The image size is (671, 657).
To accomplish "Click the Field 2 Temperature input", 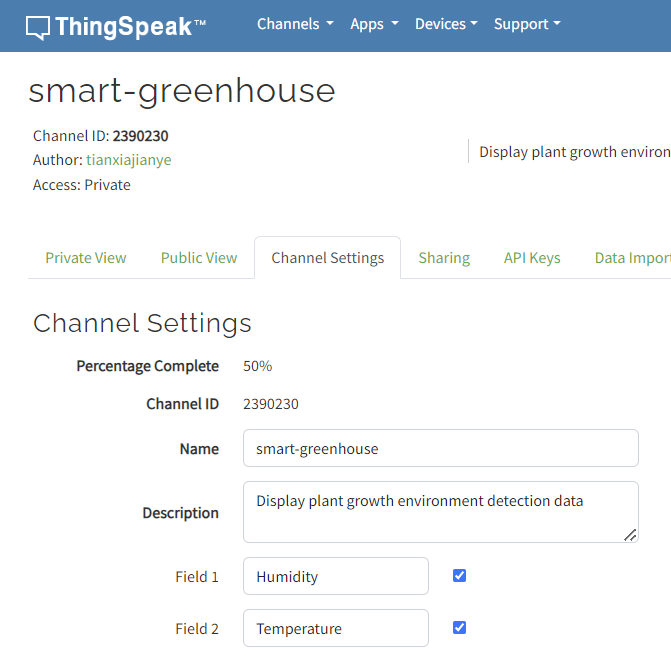I will click(x=336, y=628).
